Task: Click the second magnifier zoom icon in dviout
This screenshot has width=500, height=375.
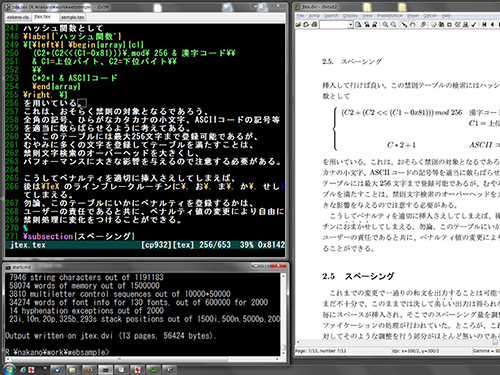Action: pyautogui.click(x=393, y=24)
